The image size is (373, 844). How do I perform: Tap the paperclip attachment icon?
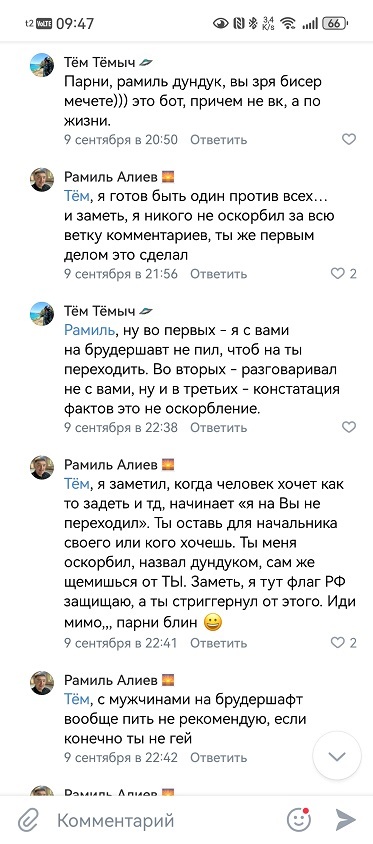click(27, 820)
